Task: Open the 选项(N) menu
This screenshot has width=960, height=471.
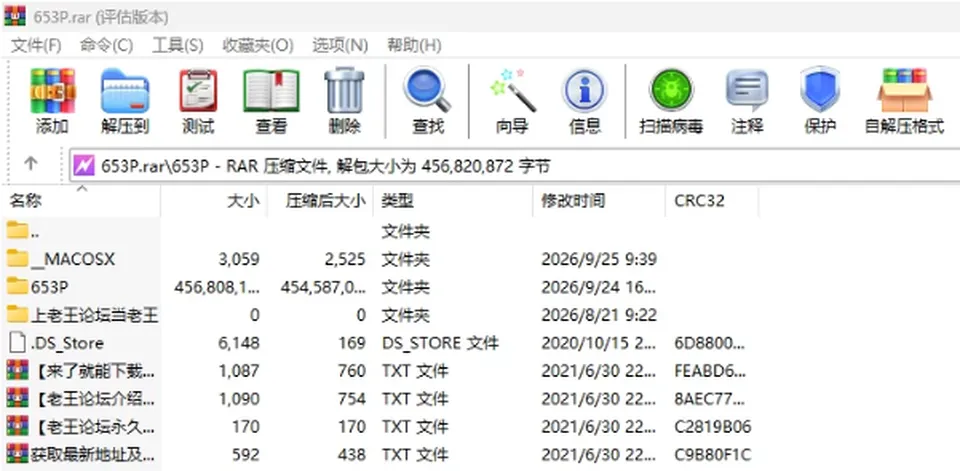Action: point(340,45)
